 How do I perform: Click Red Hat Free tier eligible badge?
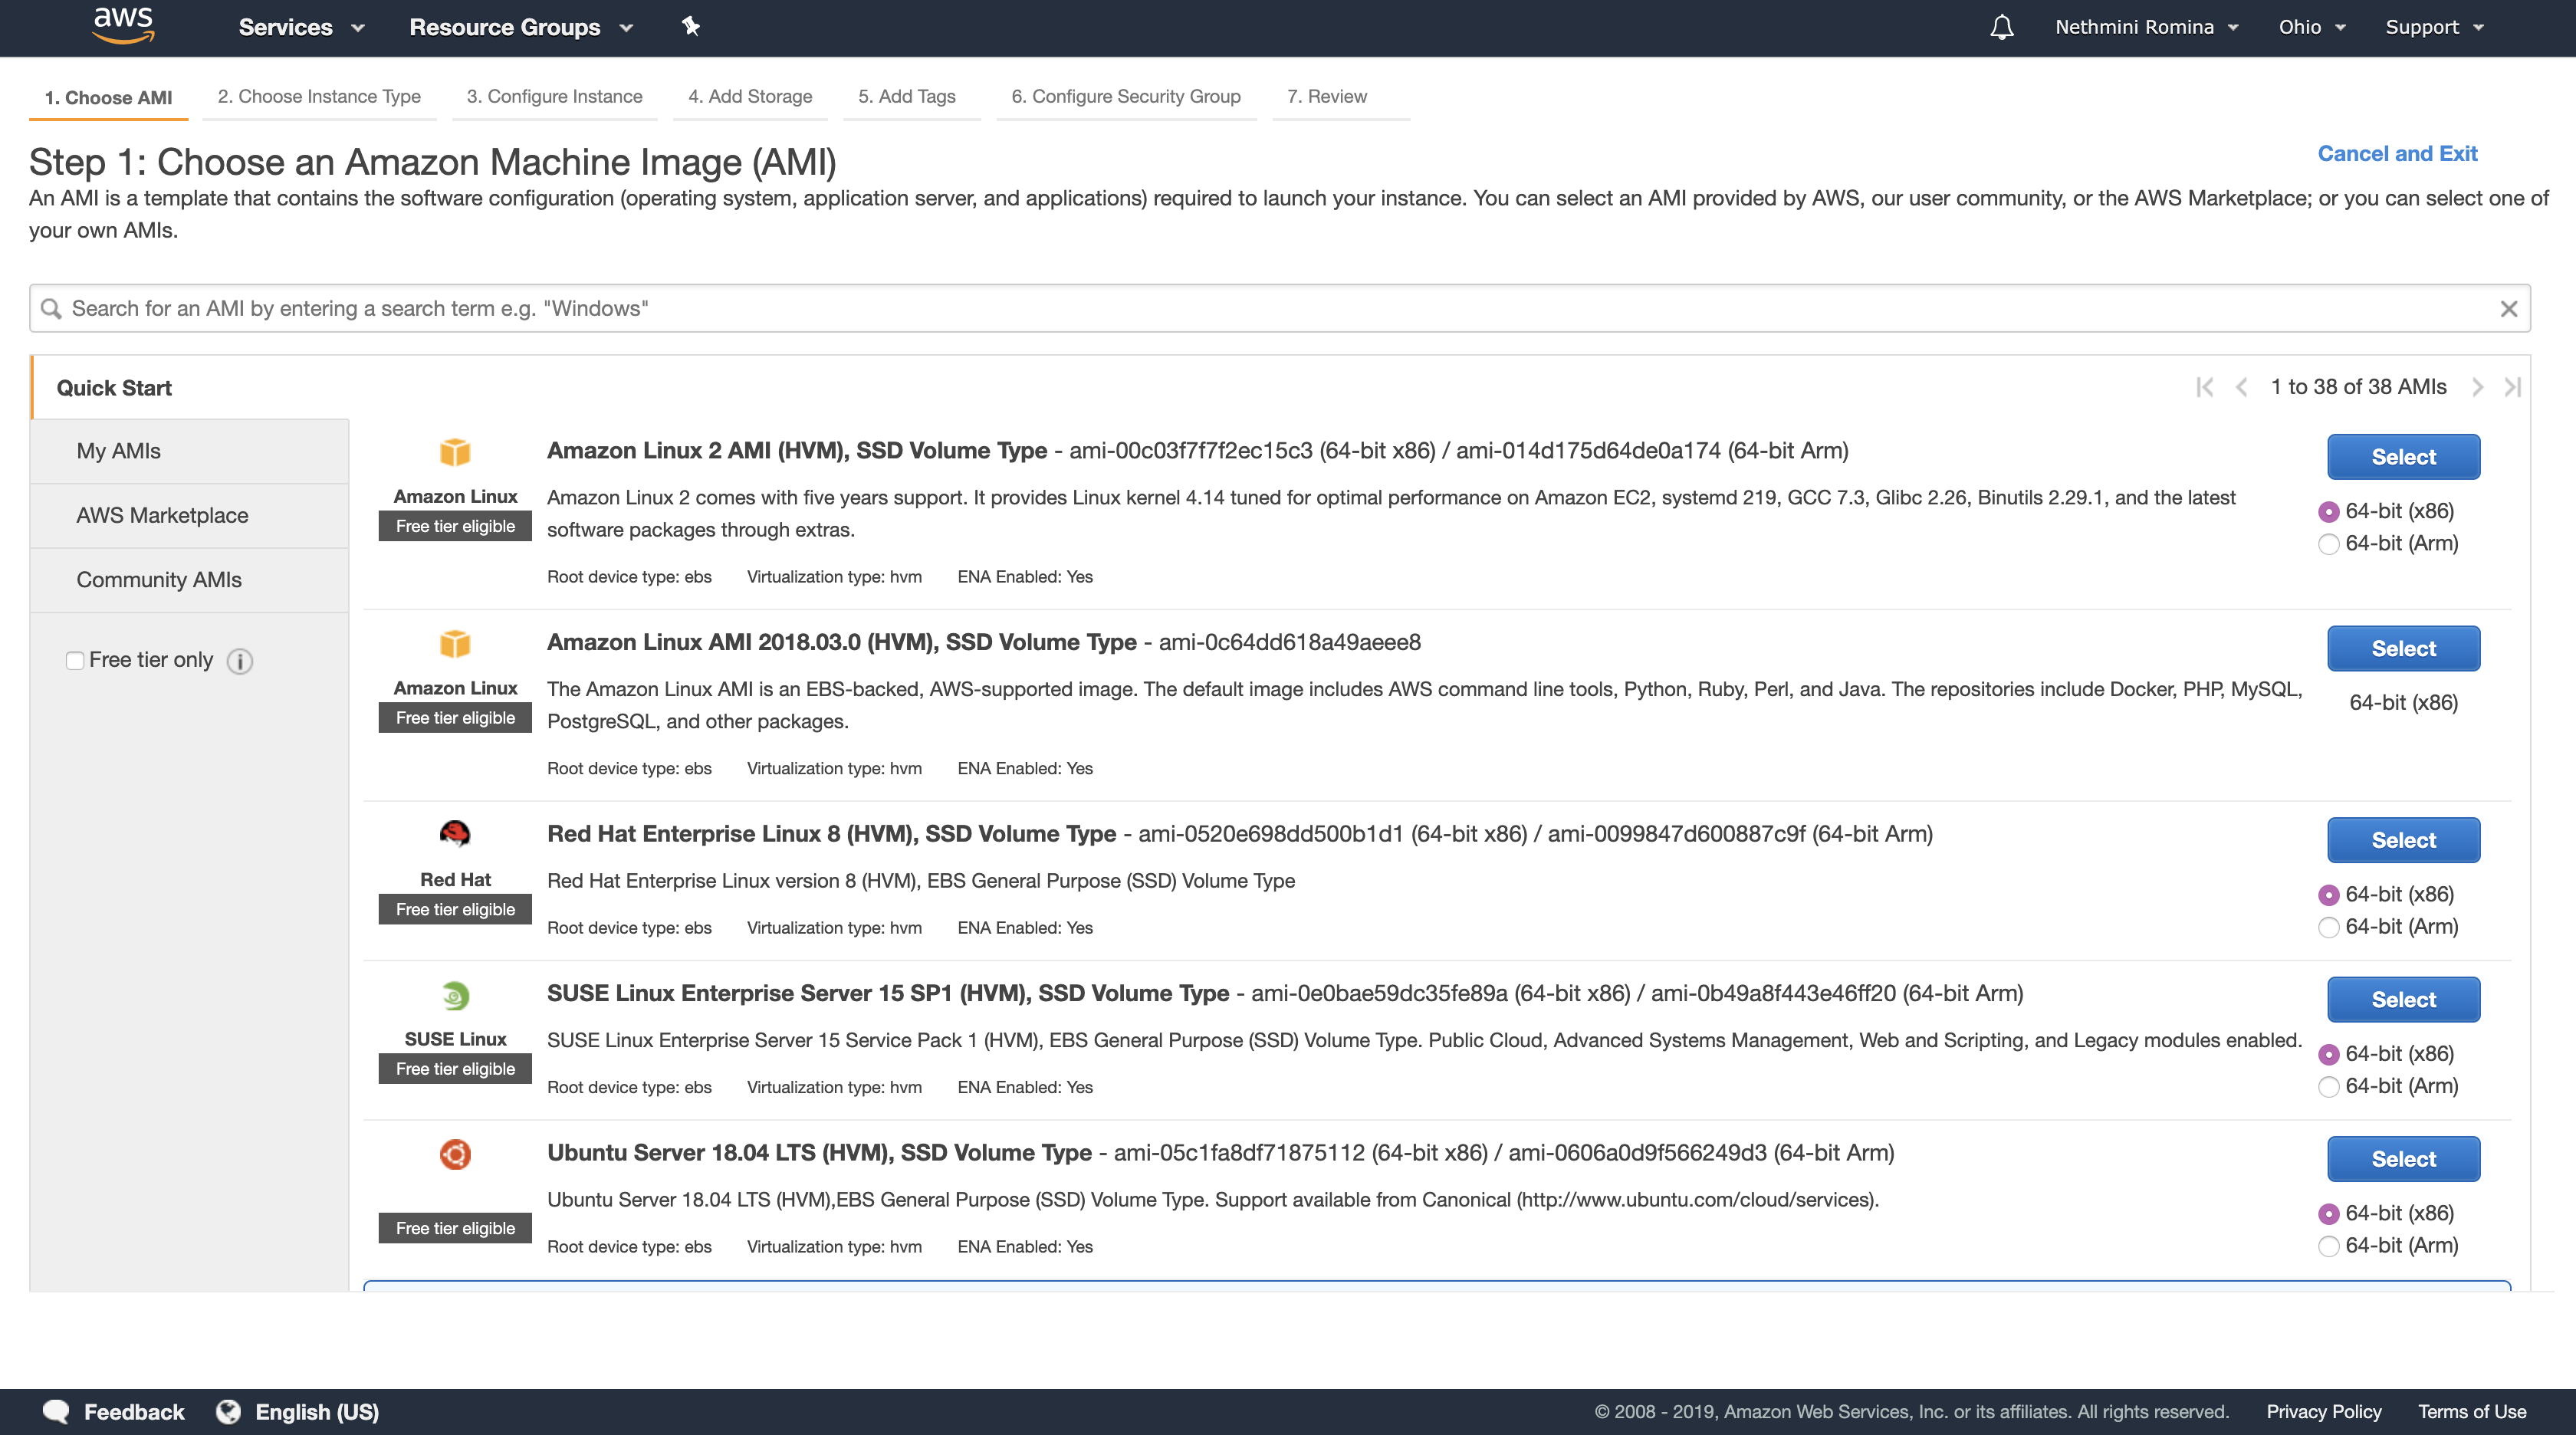point(455,910)
